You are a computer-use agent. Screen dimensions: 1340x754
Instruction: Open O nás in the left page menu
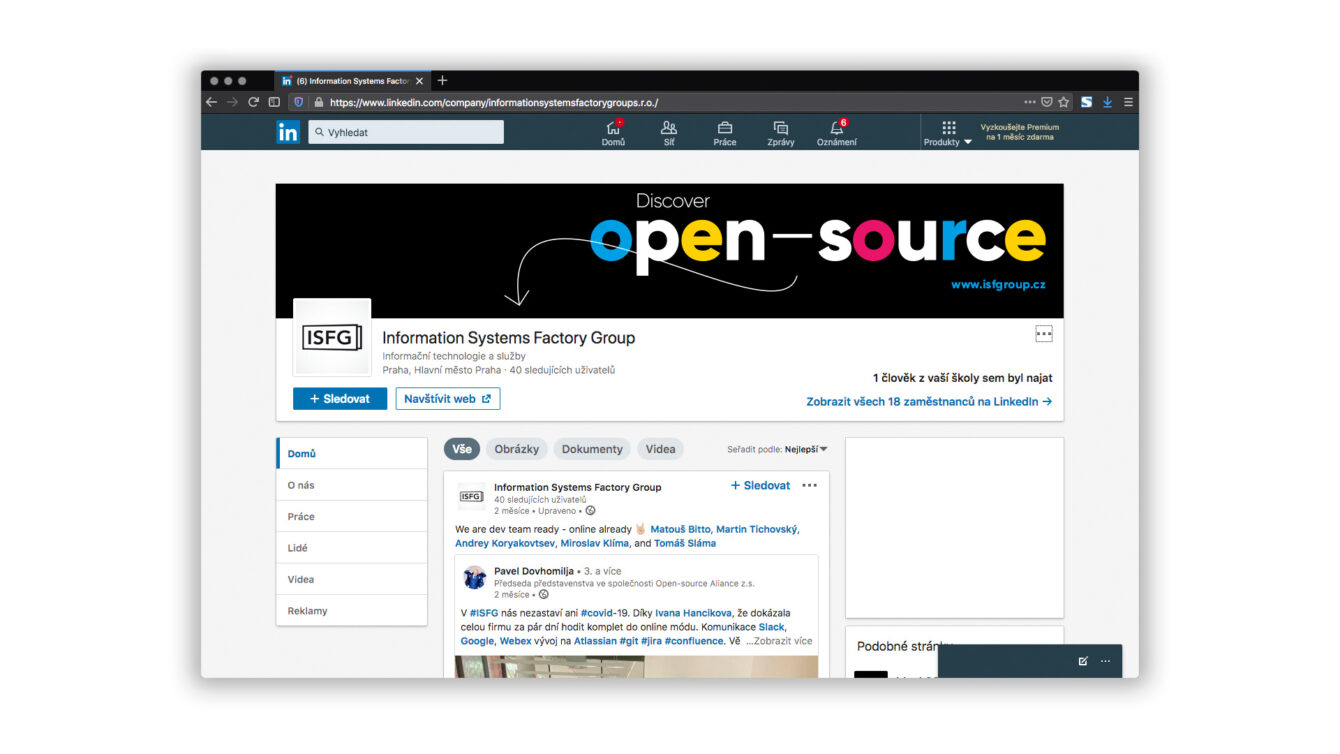tap(352, 485)
